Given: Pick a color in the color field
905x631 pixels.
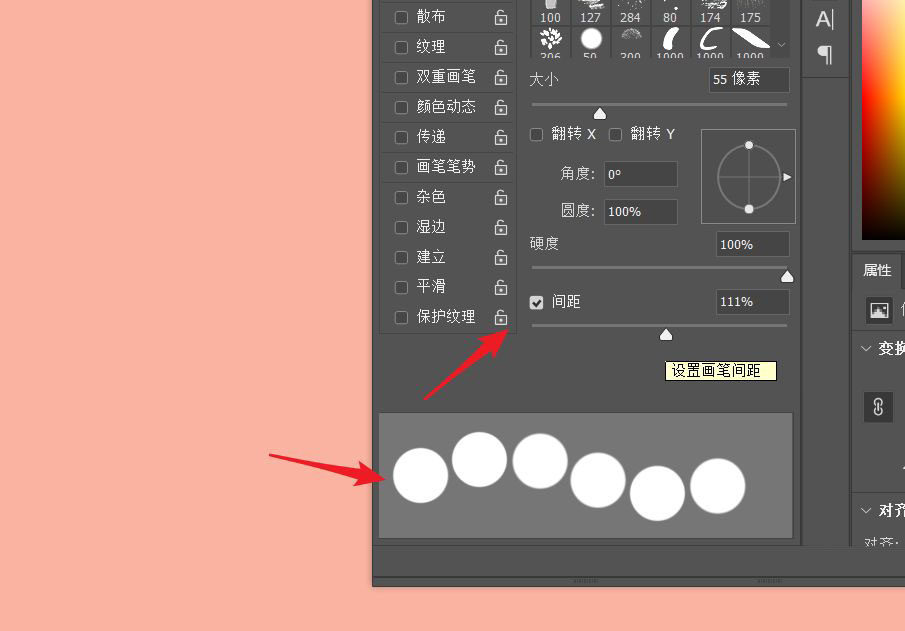Looking at the screenshot, I should (883, 120).
